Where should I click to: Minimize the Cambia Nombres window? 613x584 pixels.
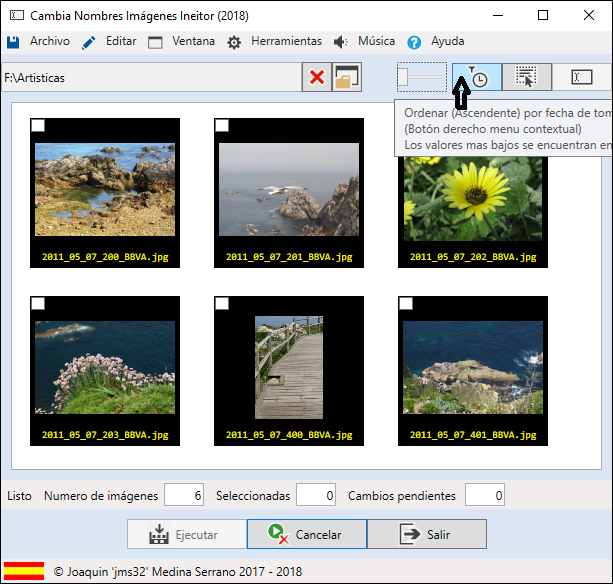click(498, 16)
